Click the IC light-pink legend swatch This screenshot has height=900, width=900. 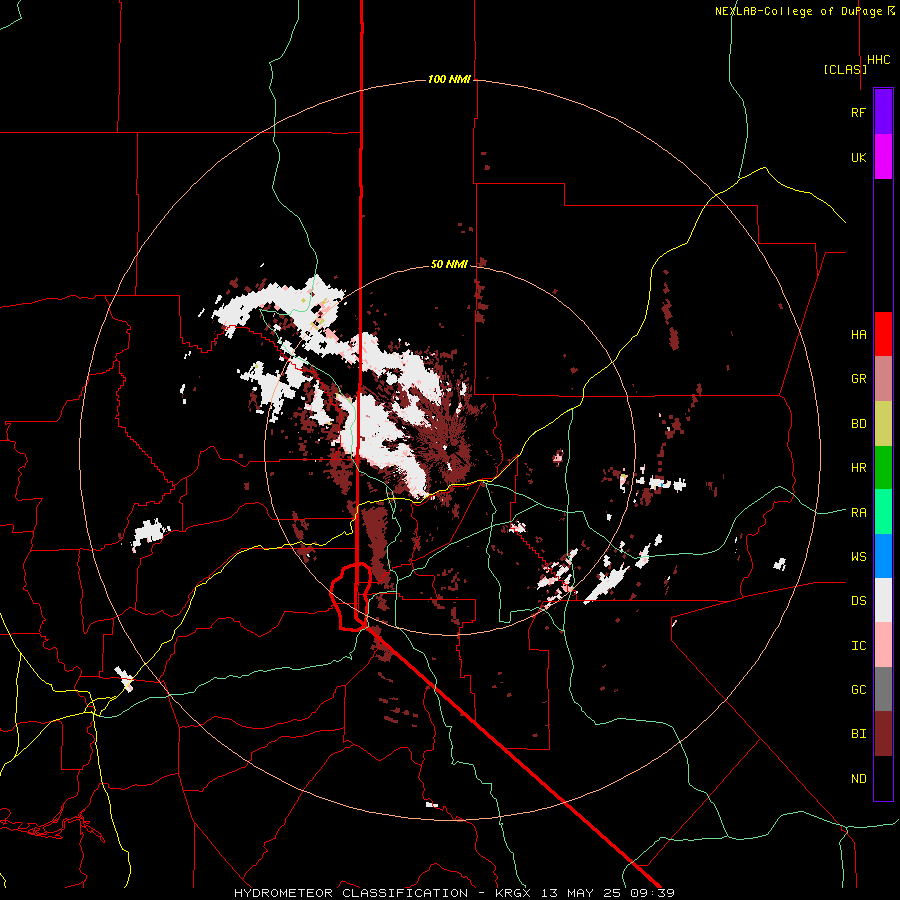883,645
